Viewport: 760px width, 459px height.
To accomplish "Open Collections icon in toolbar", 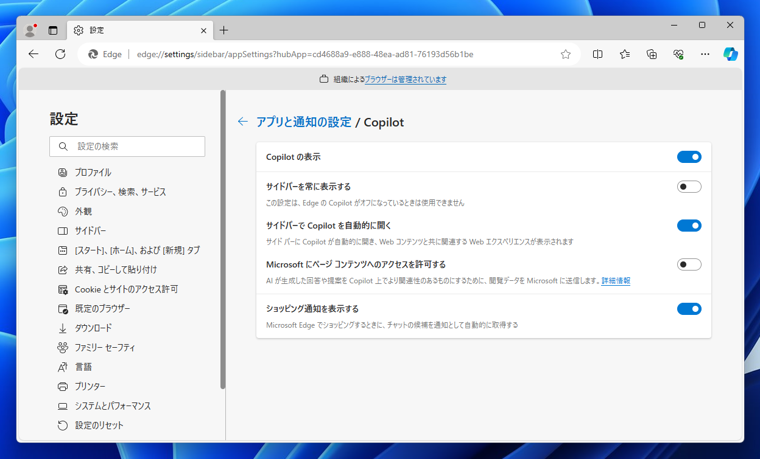I will point(652,54).
